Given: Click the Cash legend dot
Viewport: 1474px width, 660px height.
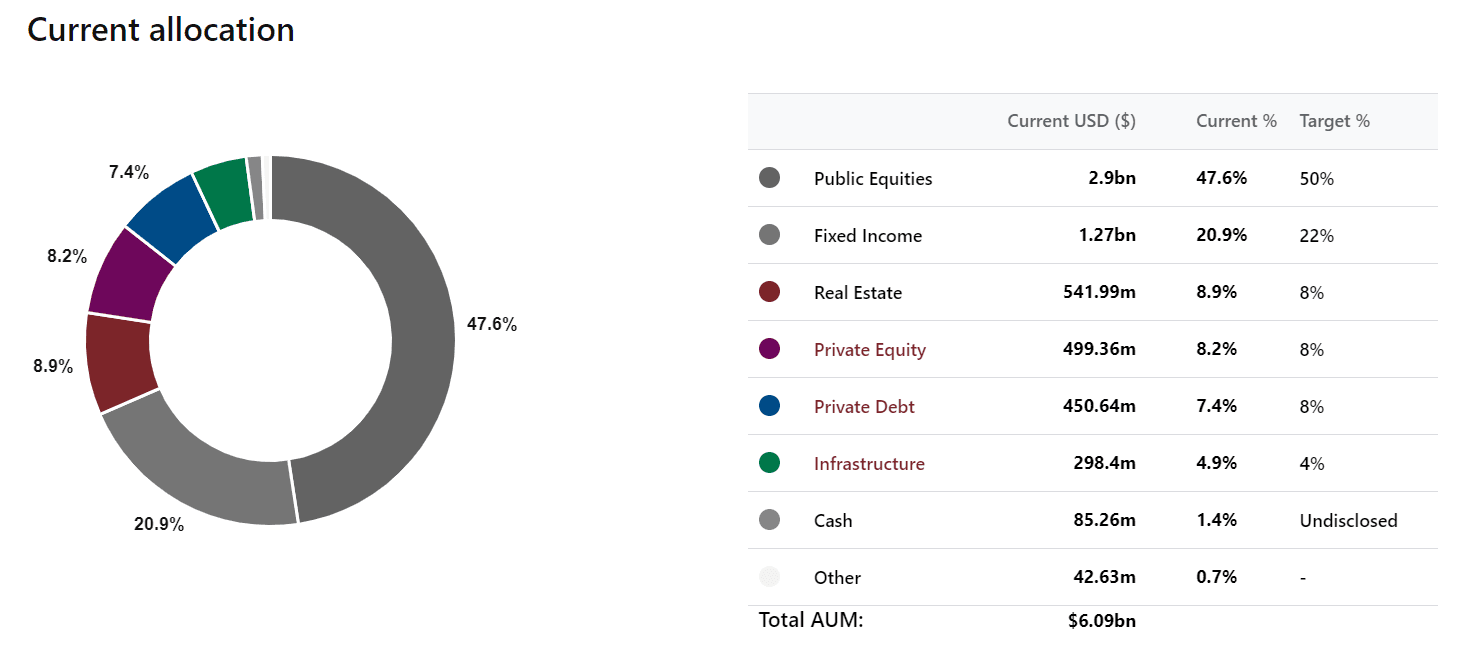Looking at the screenshot, I should point(770,520).
